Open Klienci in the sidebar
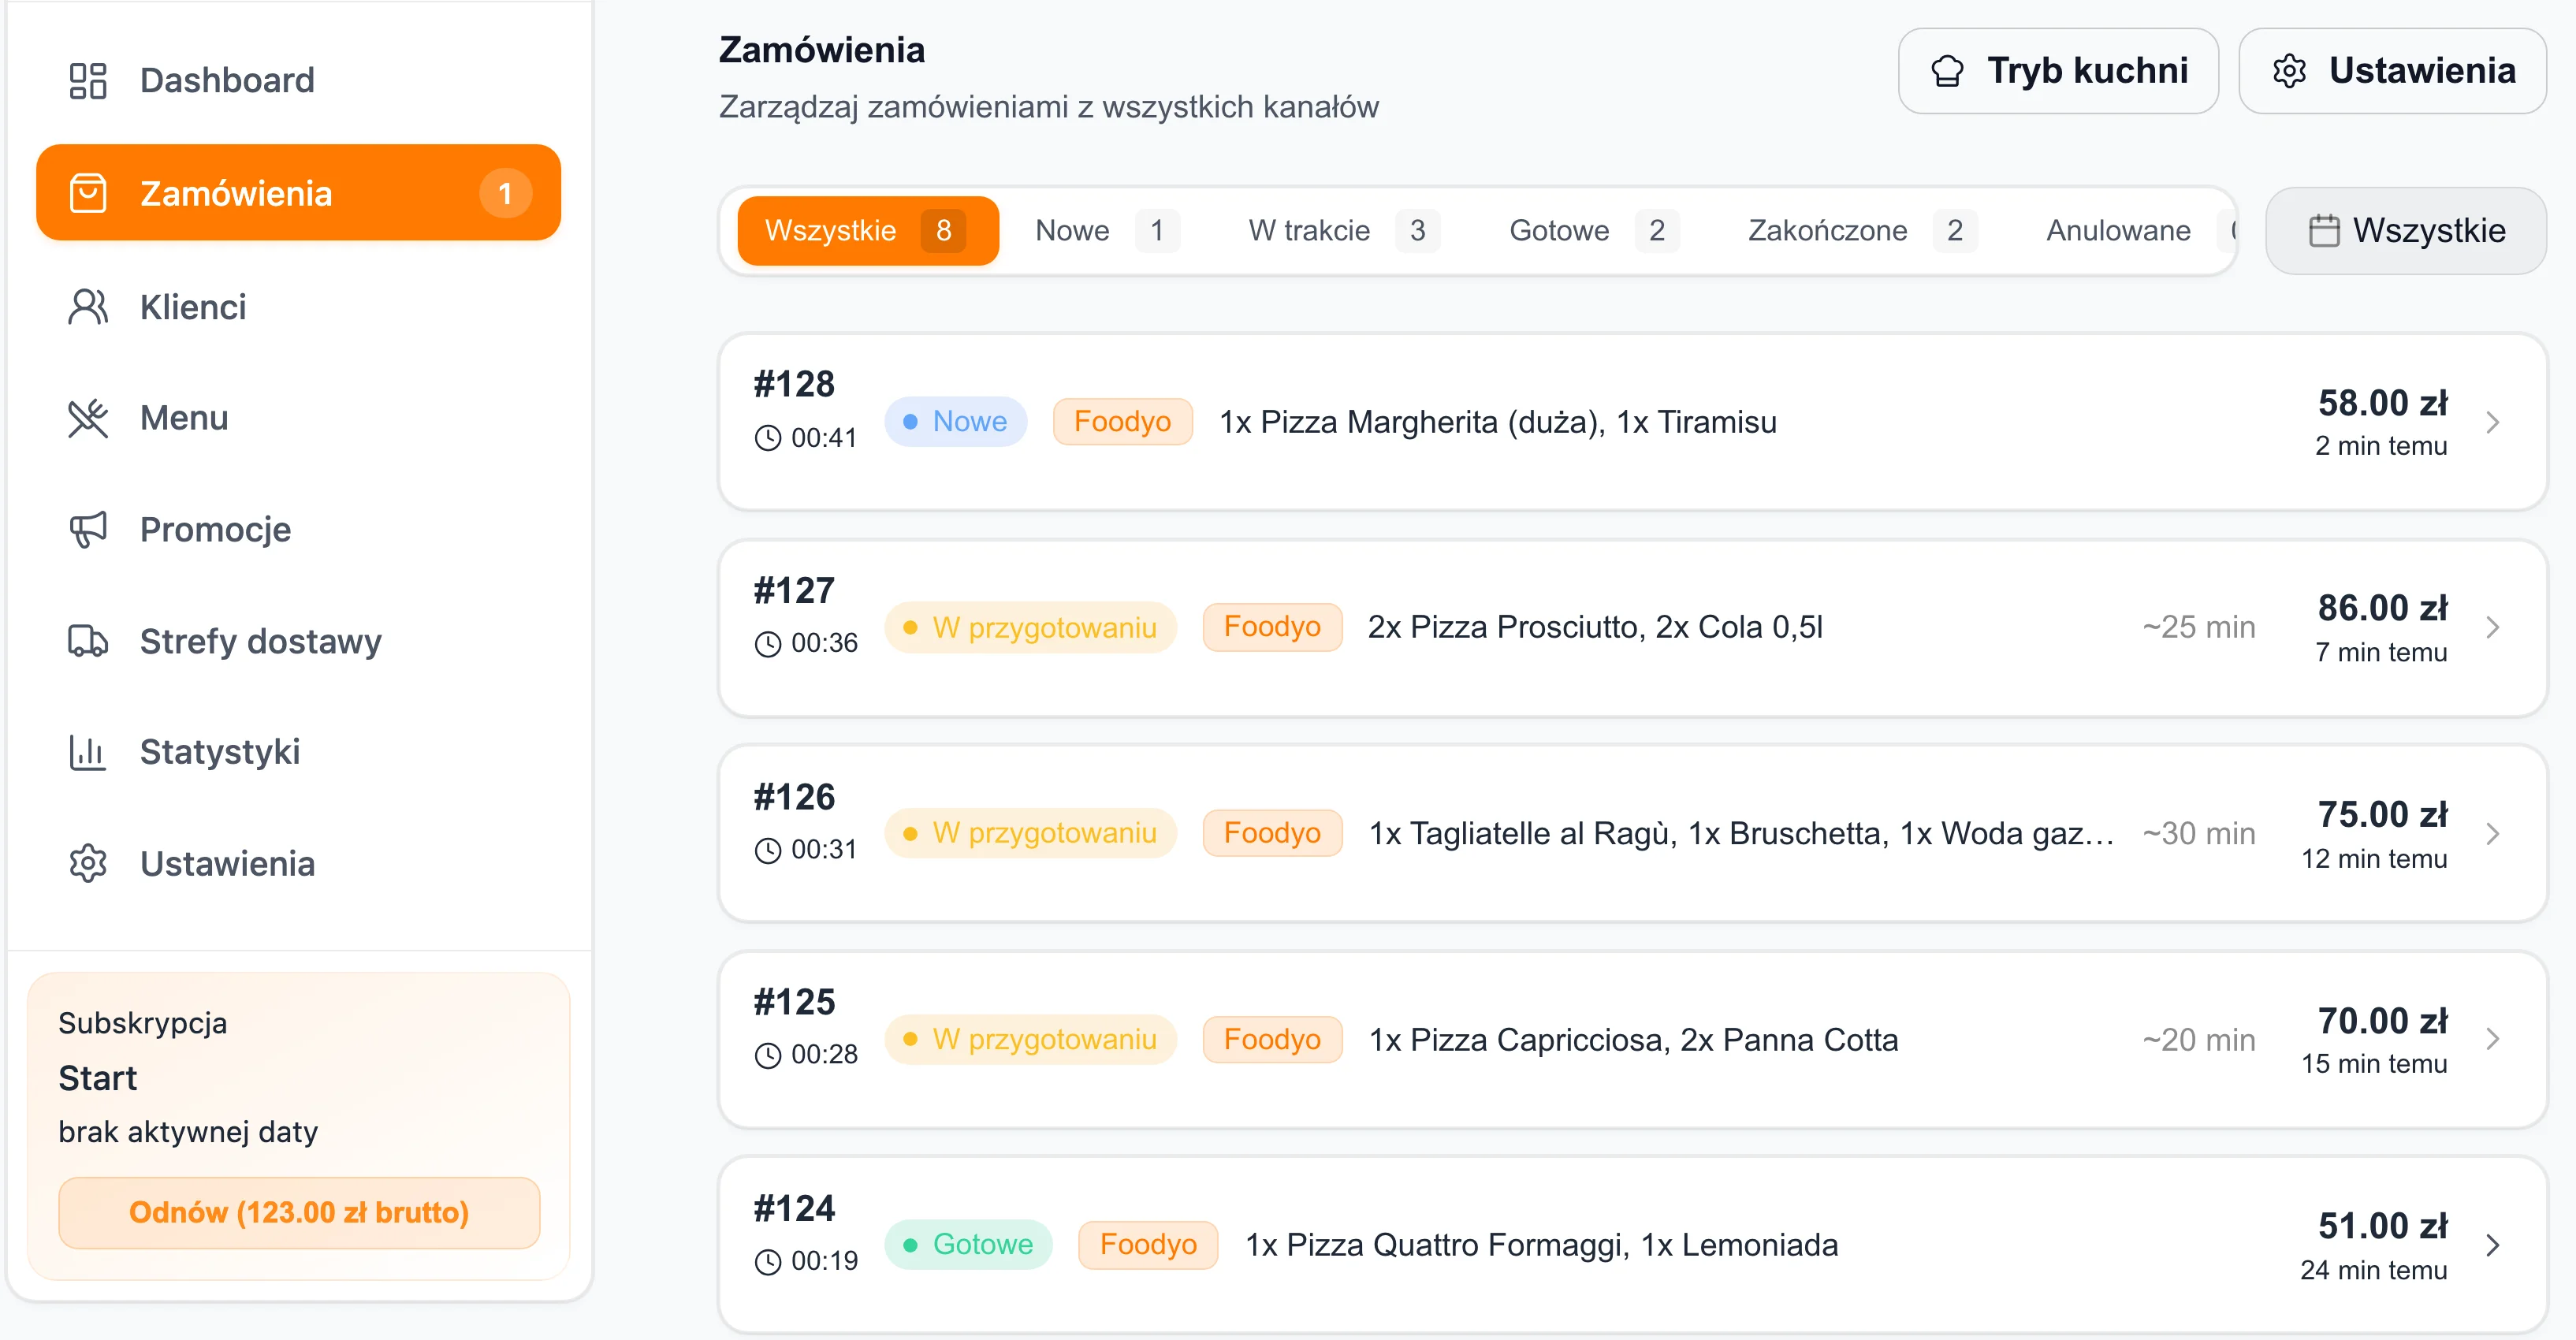This screenshot has height=1340, width=2576. [x=298, y=307]
